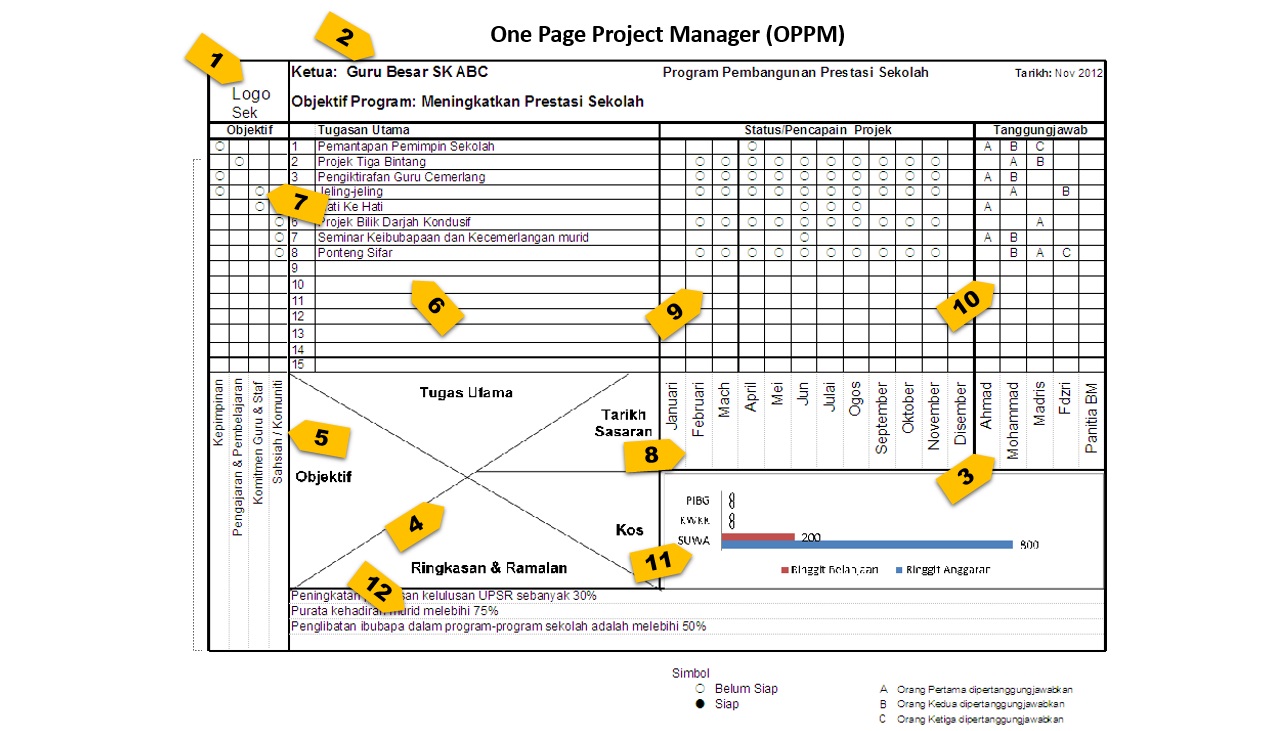The height and width of the screenshot is (731, 1287).
Task: Click the red Ringgit Belanjaan legend swatch
Action: click(784, 570)
